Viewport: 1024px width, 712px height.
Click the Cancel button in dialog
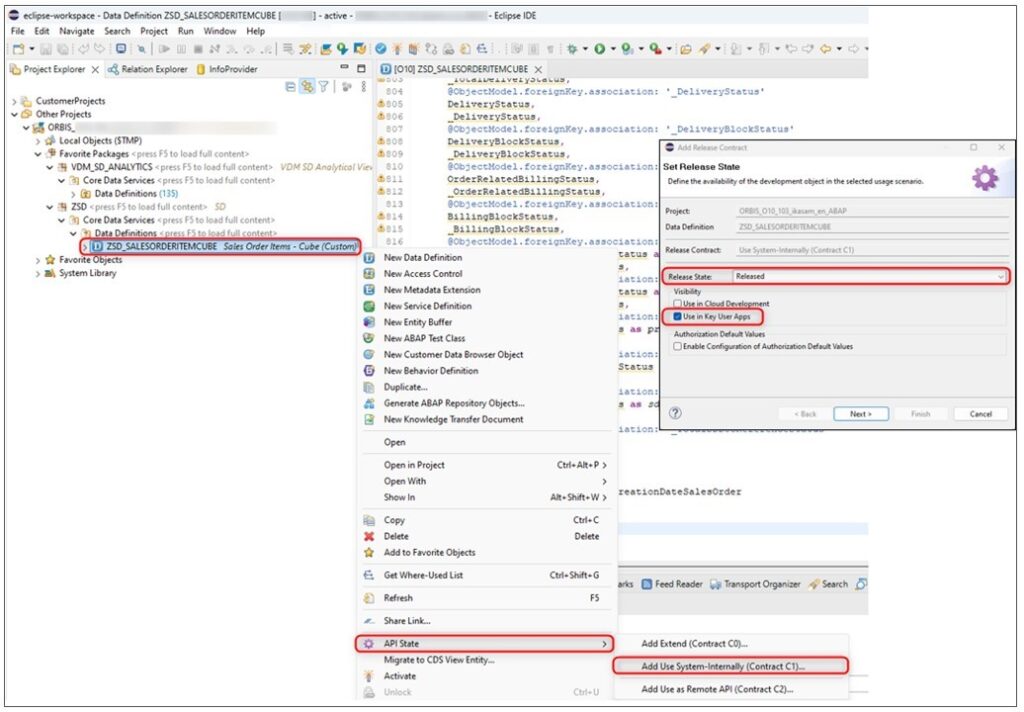tap(980, 414)
